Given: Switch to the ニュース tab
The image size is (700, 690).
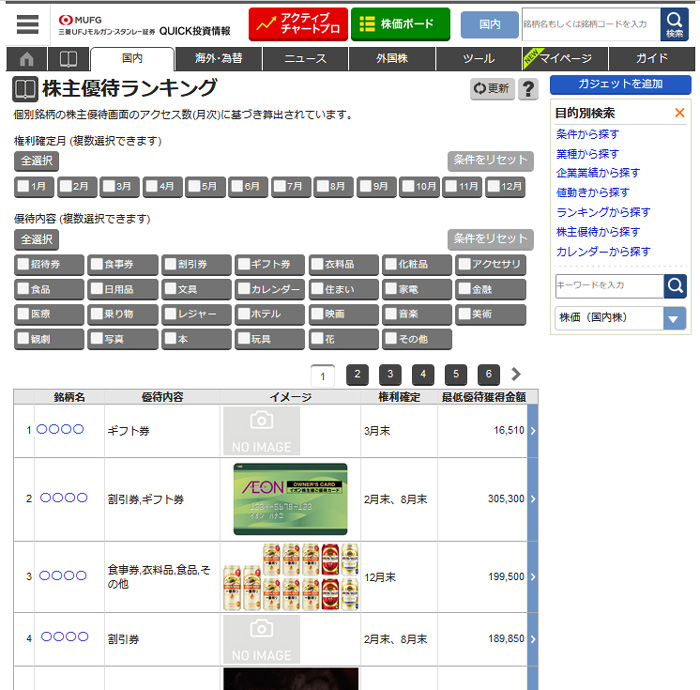Looking at the screenshot, I should (x=305, y=59).
